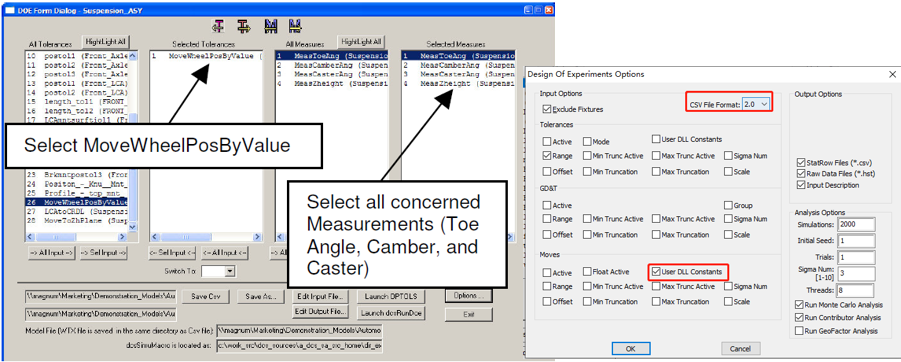This screenshot has width=901, height=362.
Task: Click OK in Design Of Experiments Options
Action: 631,348
